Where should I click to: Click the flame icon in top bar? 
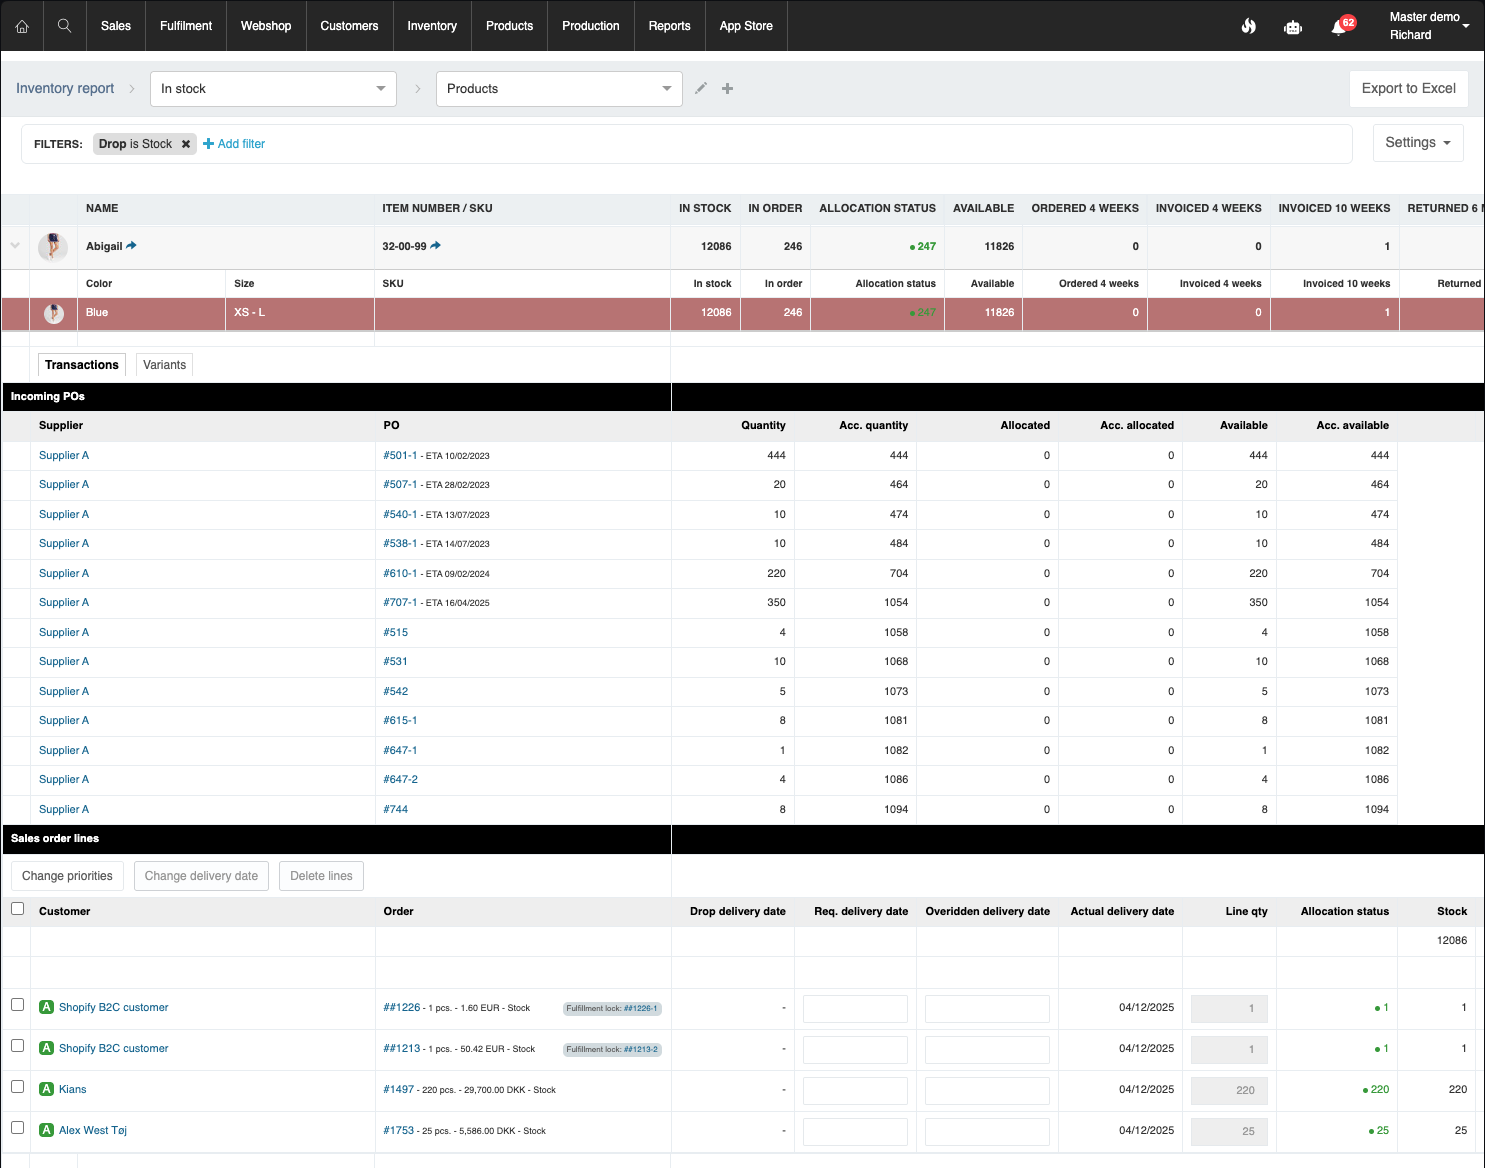(x=1248, y=26)
